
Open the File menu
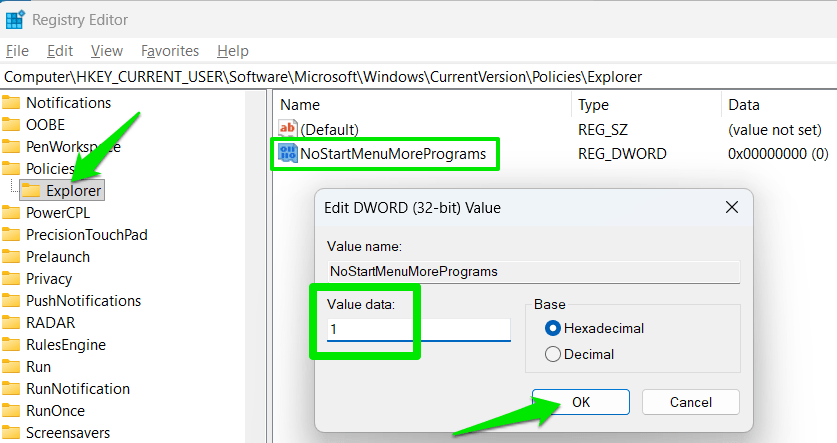point(17,51)
